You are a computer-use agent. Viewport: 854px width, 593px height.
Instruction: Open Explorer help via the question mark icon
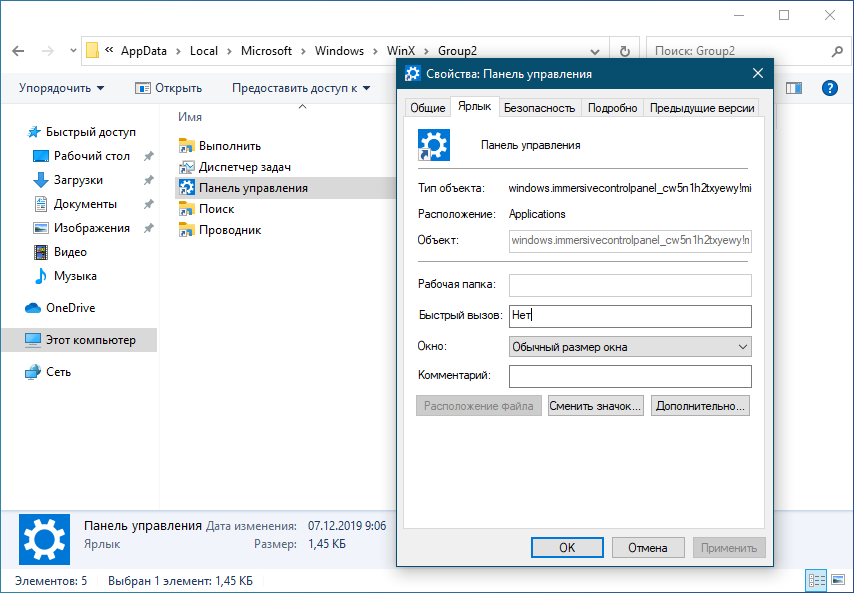point(829,88)
